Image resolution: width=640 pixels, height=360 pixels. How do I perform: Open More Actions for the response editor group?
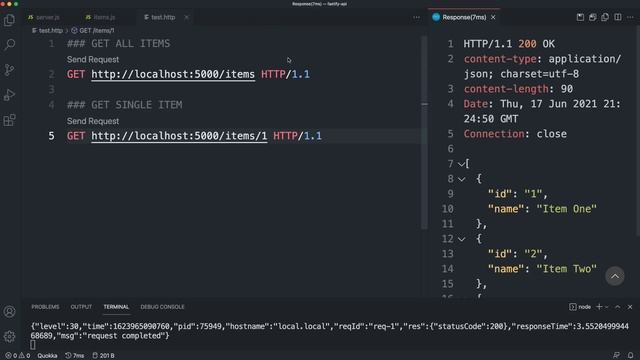[x=630, y=17]
